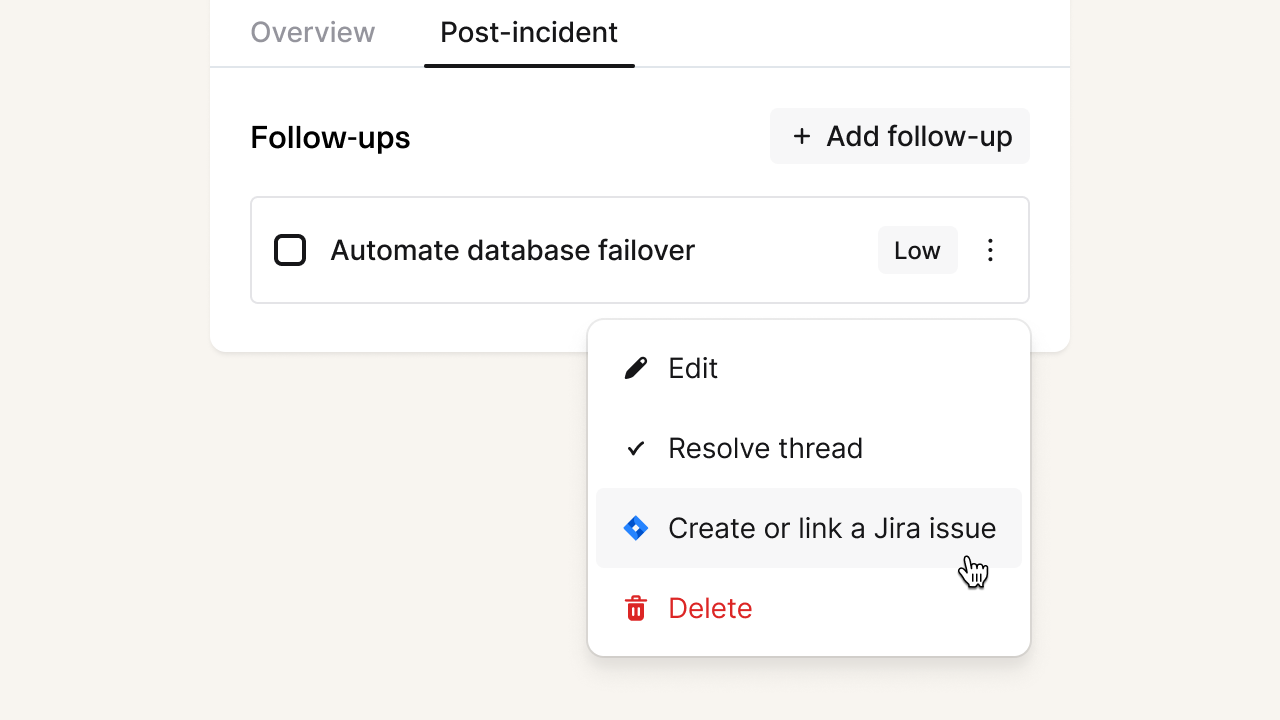Image resolution: width=1280 pixels, height=720 pixels.
Task: Click the blue Jira diamond icon
Action: (635, 528)
